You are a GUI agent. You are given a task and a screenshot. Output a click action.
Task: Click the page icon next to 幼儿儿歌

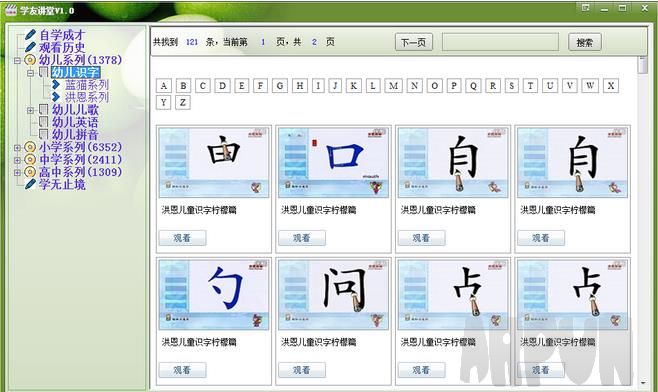click(44, 110)
